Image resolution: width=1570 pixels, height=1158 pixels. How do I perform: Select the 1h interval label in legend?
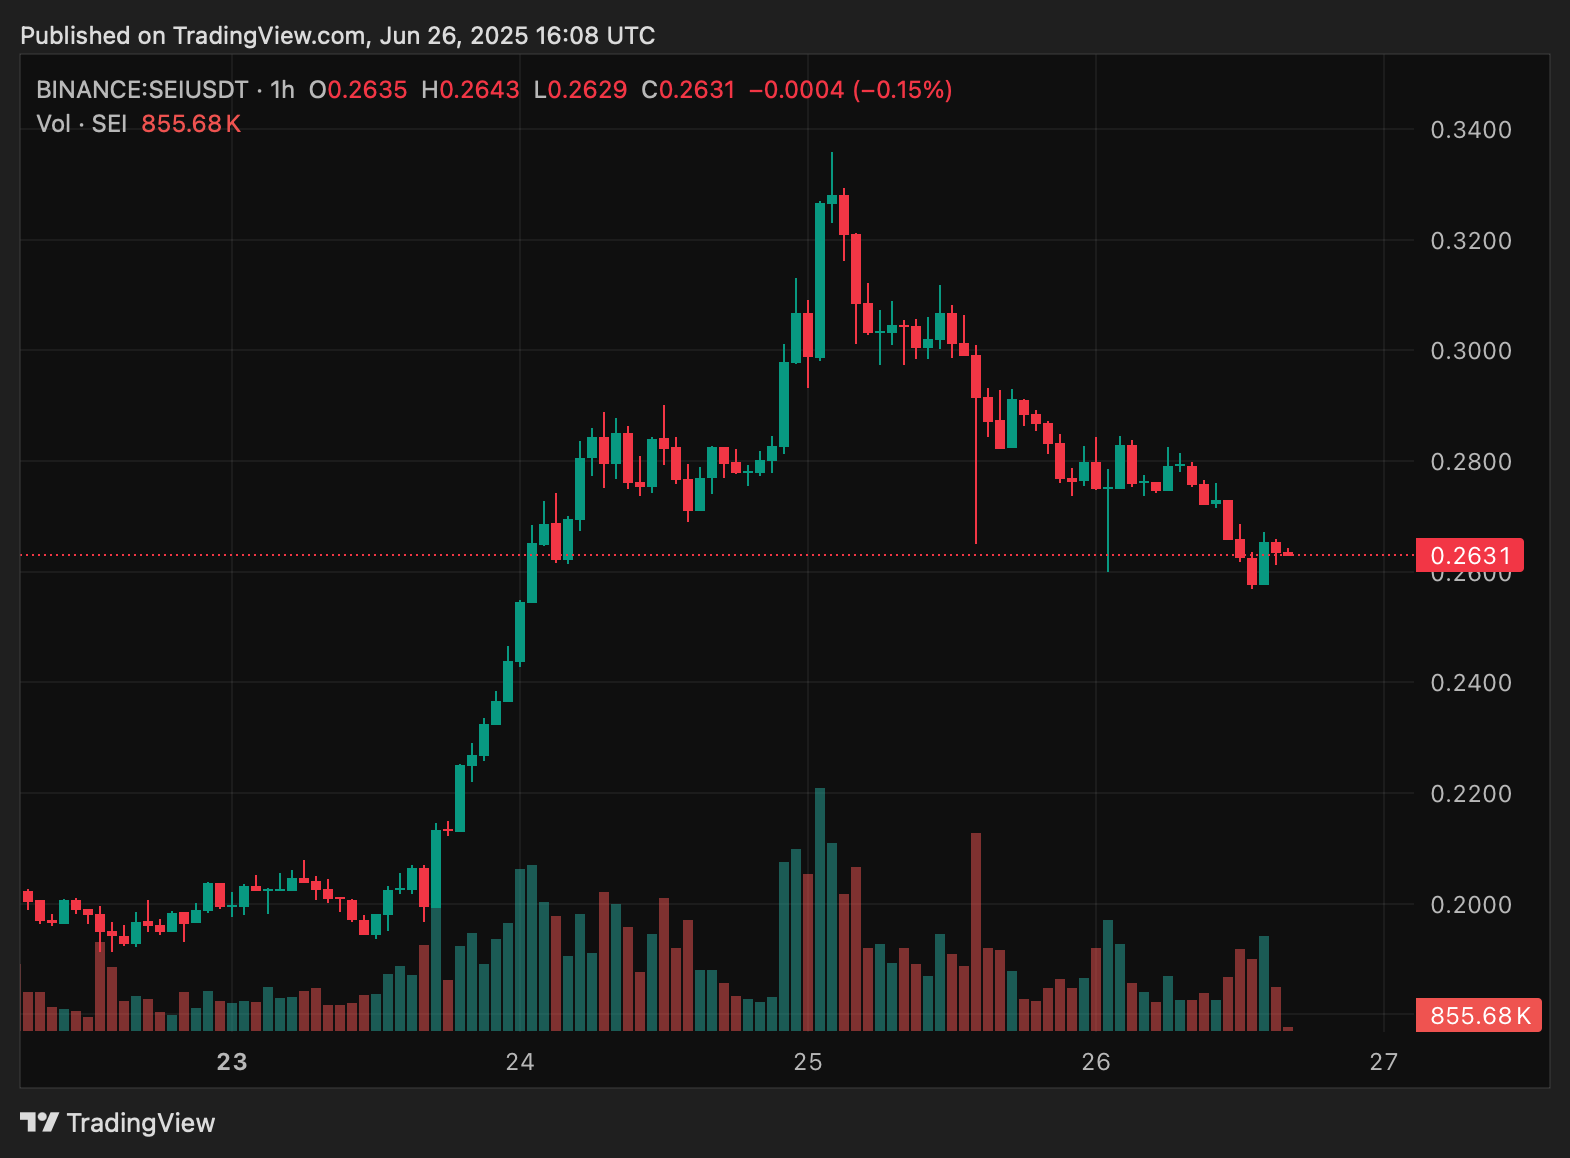pyautogui.click(x=282, y=90)
